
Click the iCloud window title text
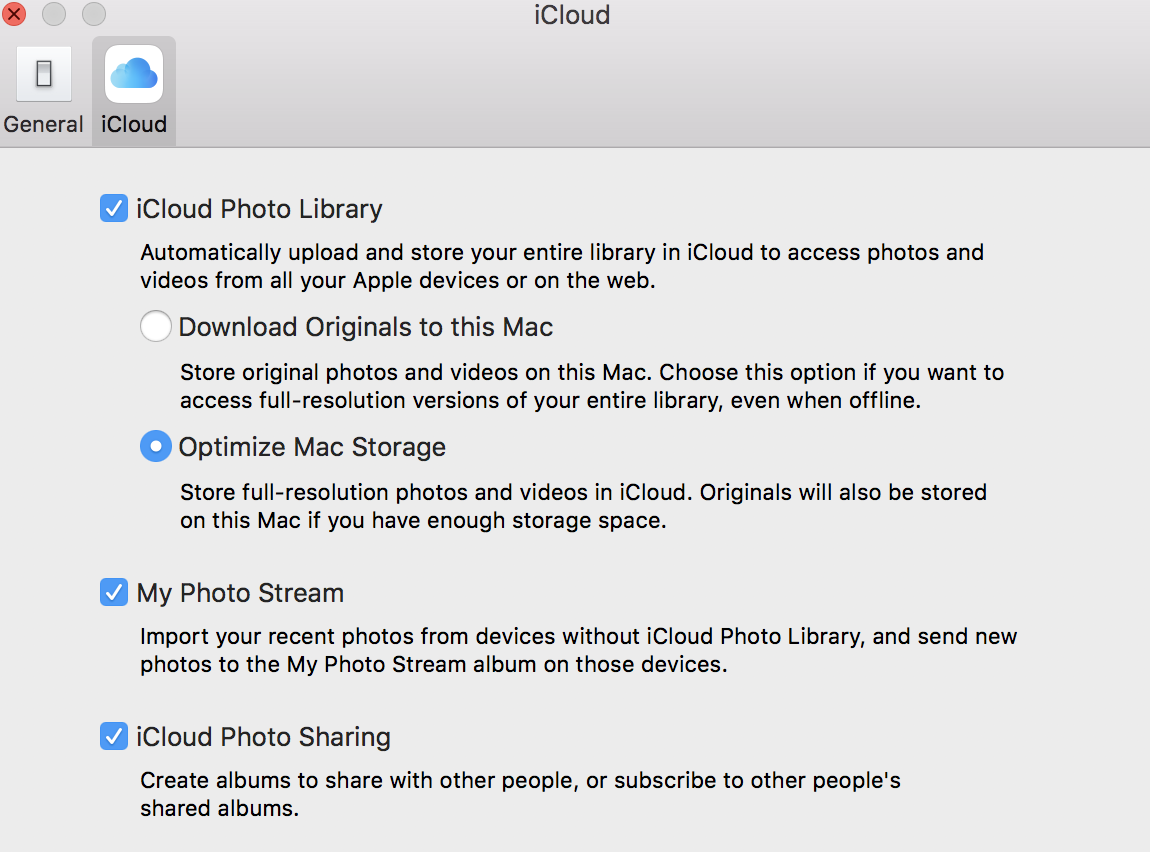(x=573, y=15)
